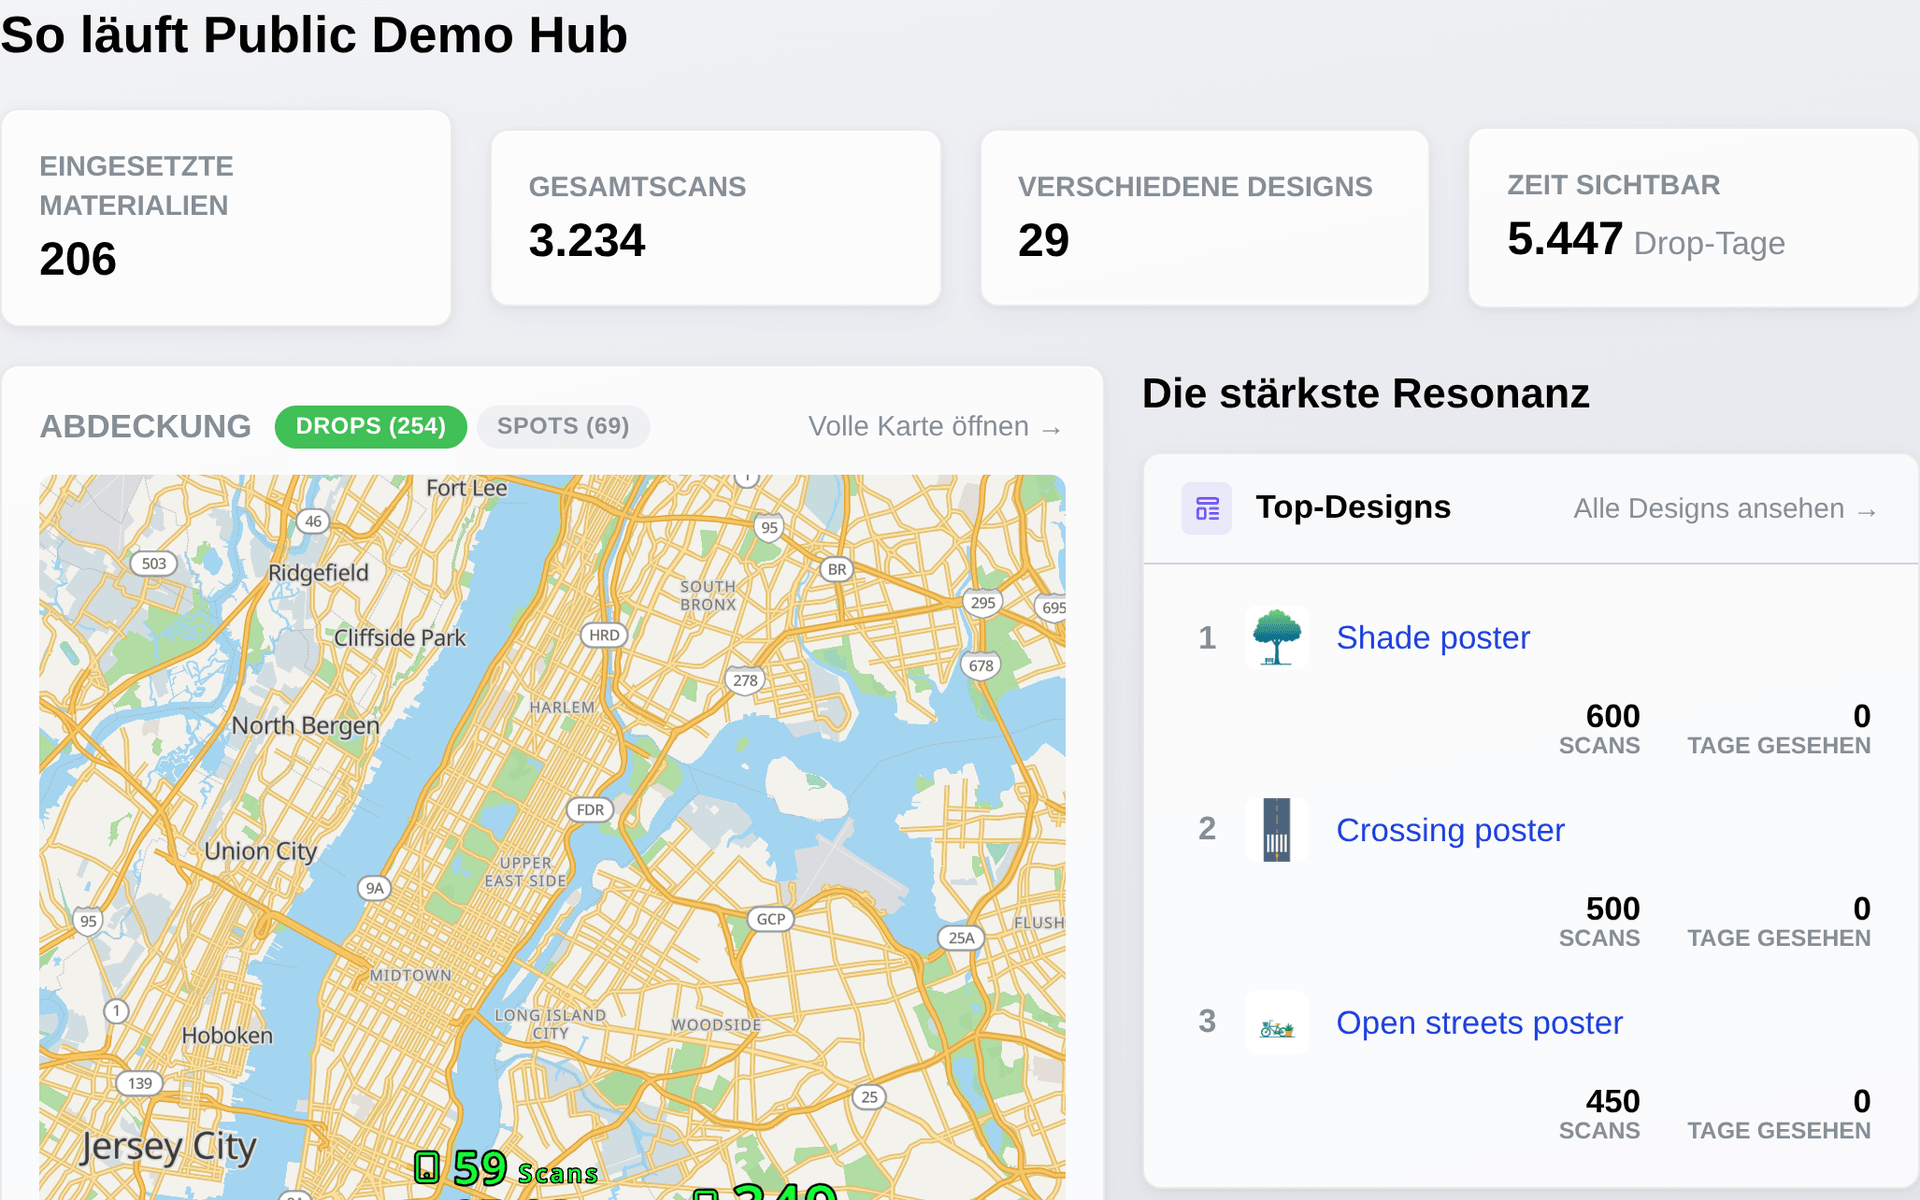Click the GCP road badge on the map
This screenshot has width=1920, height=1200.
click(x=771, y=919)
